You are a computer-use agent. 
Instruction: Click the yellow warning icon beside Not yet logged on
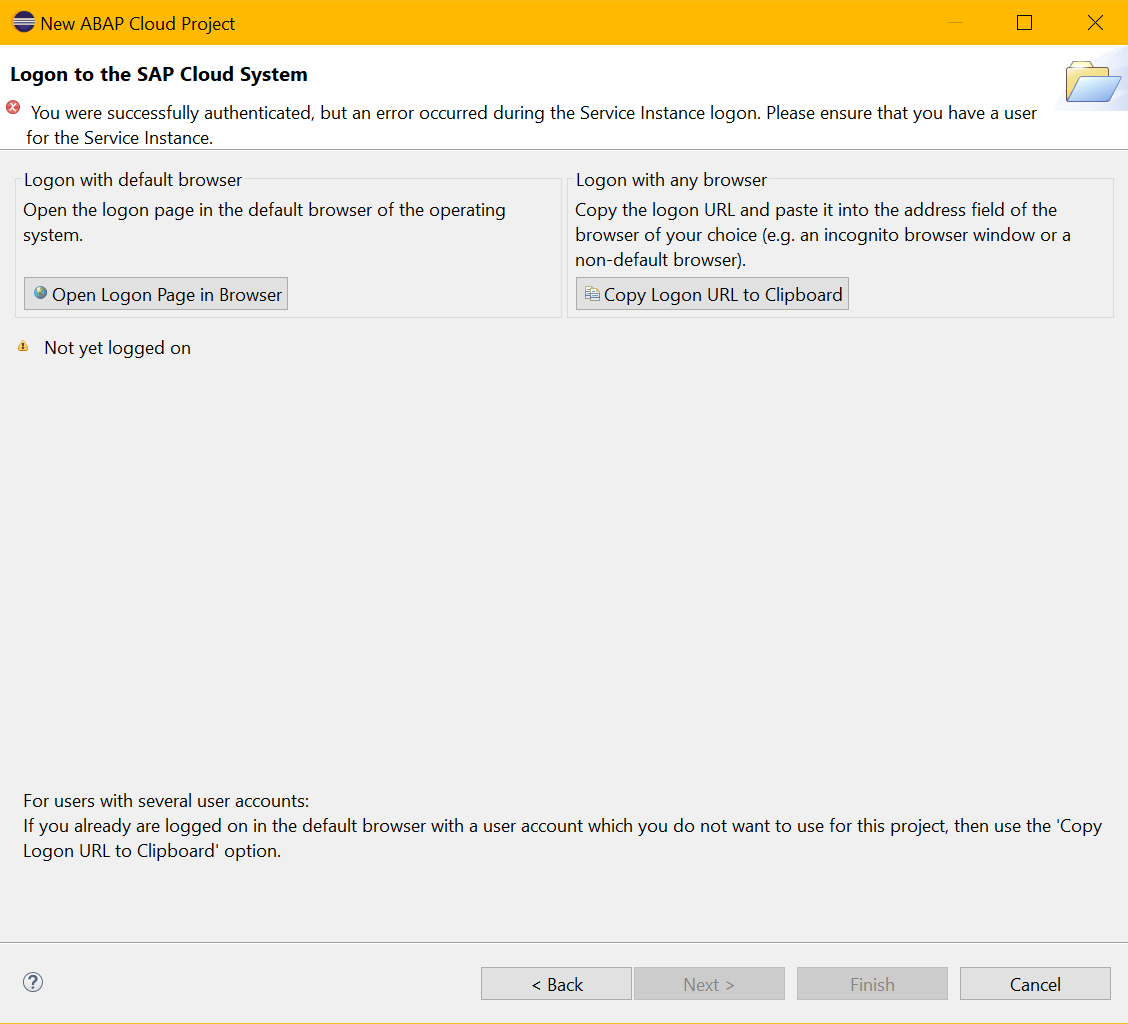[x=23, y=347]
